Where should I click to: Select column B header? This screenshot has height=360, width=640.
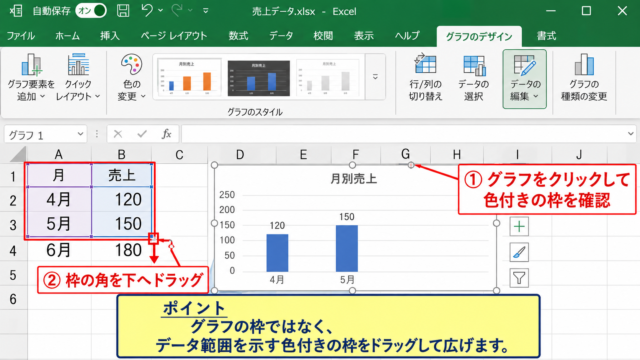(x=121, y=155)
